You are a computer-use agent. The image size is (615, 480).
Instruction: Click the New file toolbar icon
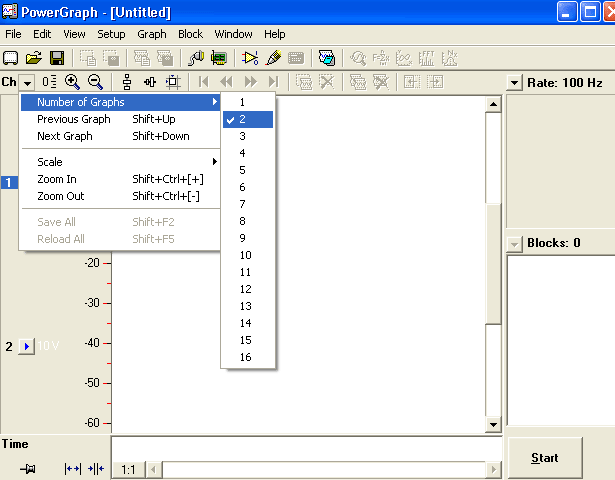point(10,58)
